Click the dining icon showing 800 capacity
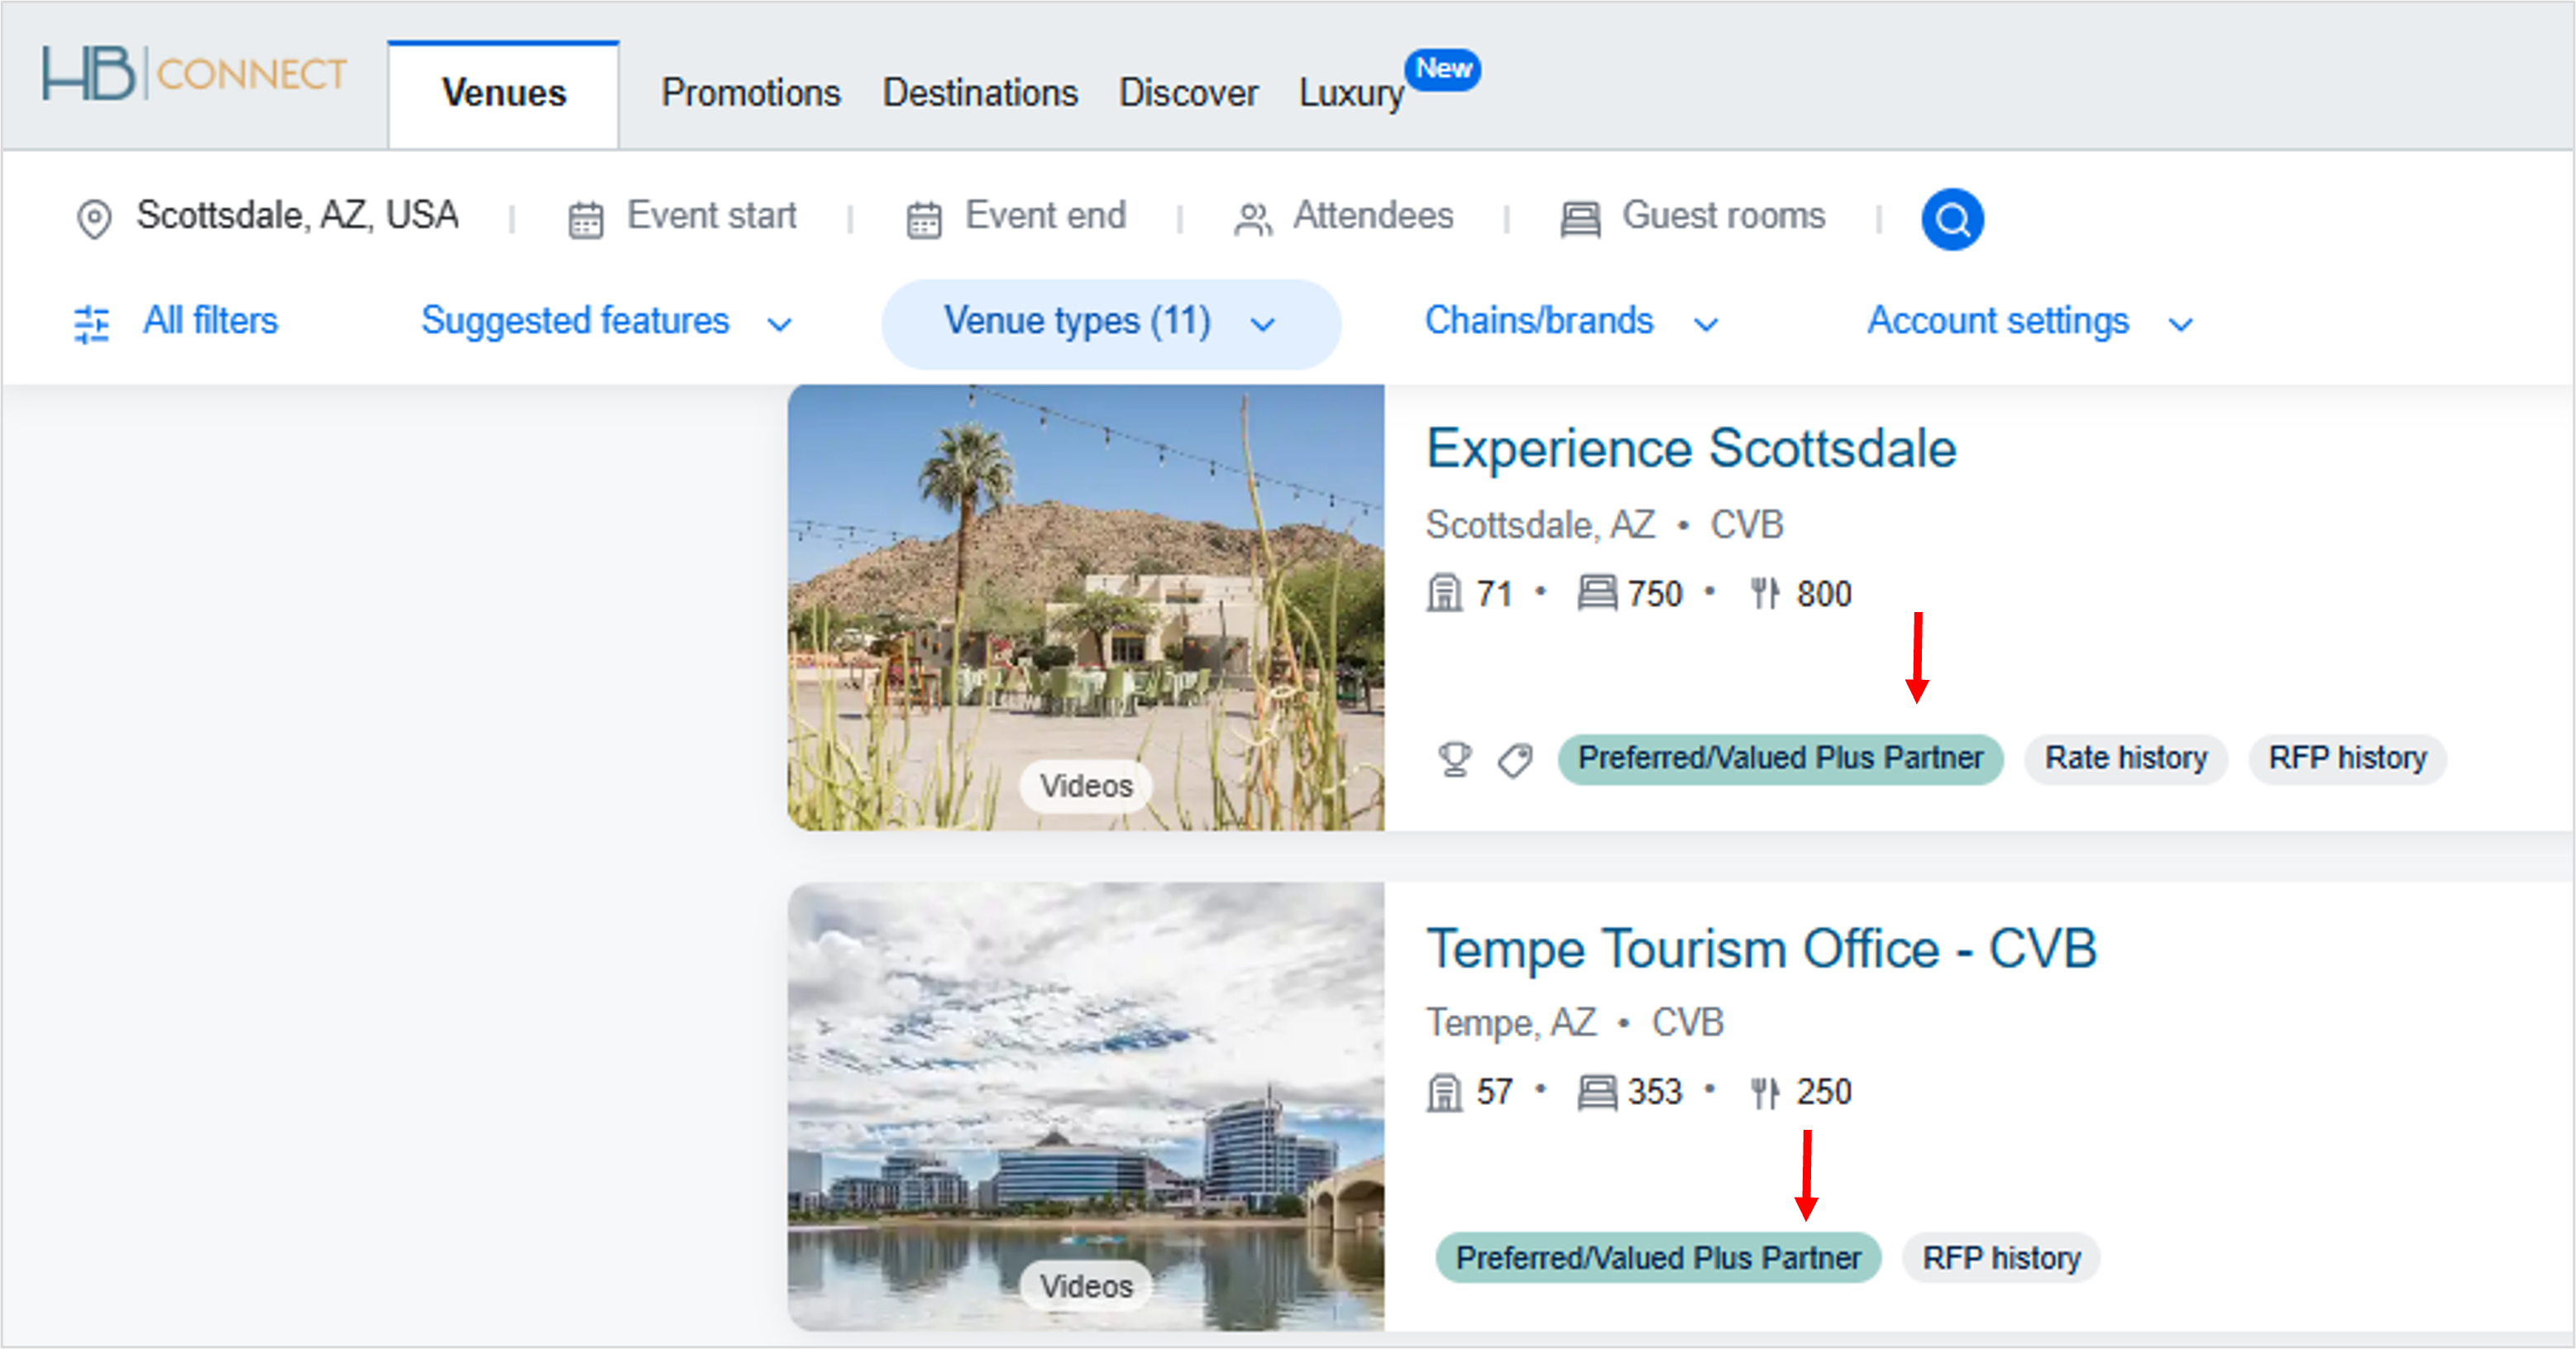Image resolution: width=2576 pixels, height=1349 pixels. pos(1765,592)
